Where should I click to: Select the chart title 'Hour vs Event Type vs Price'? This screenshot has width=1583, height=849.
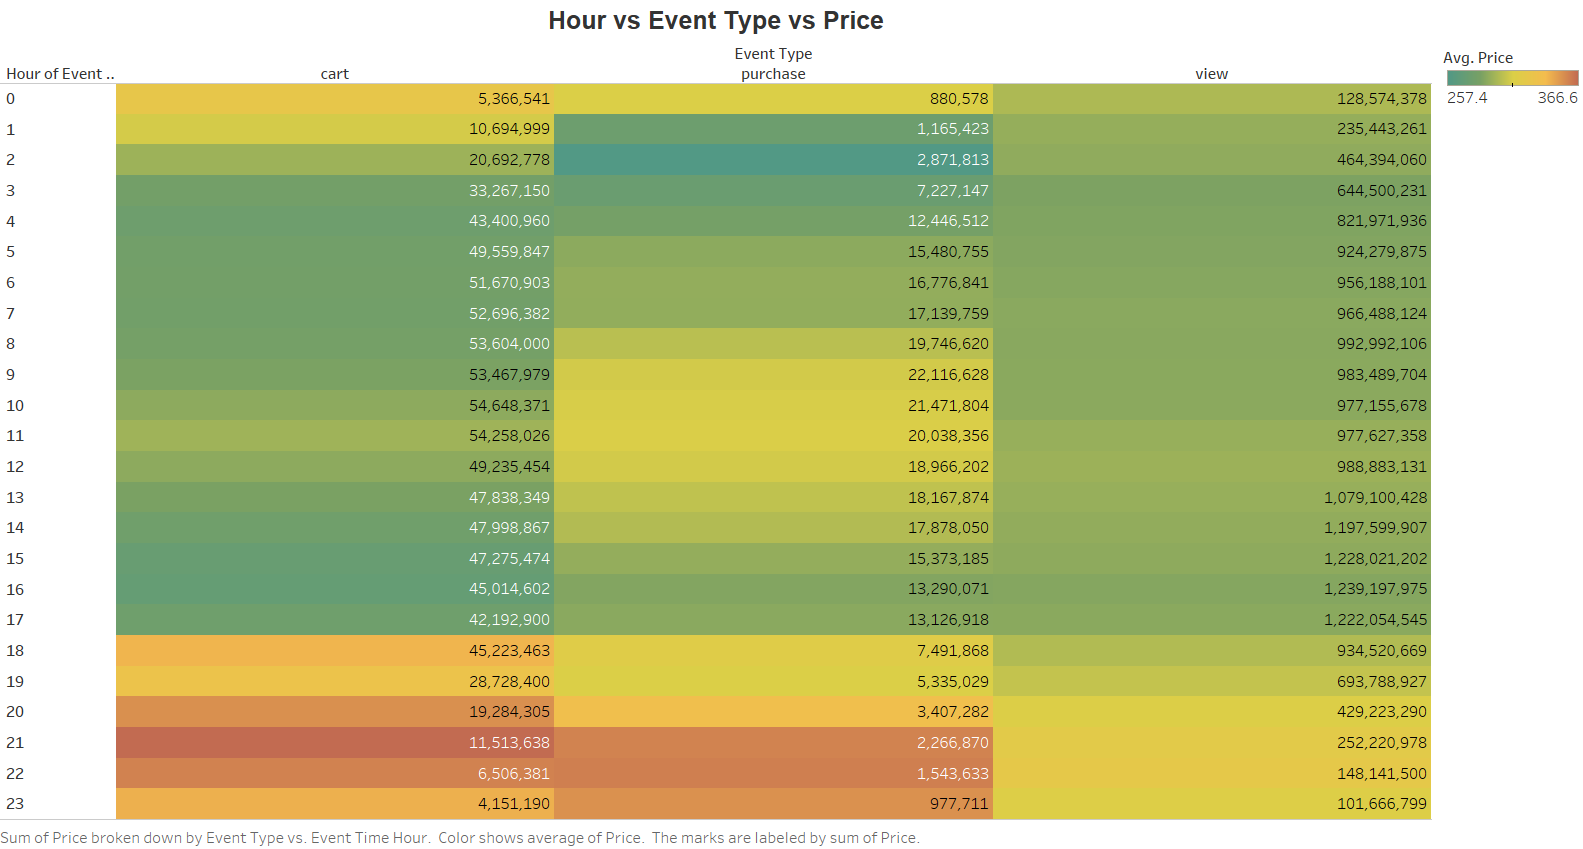[716, 21]
